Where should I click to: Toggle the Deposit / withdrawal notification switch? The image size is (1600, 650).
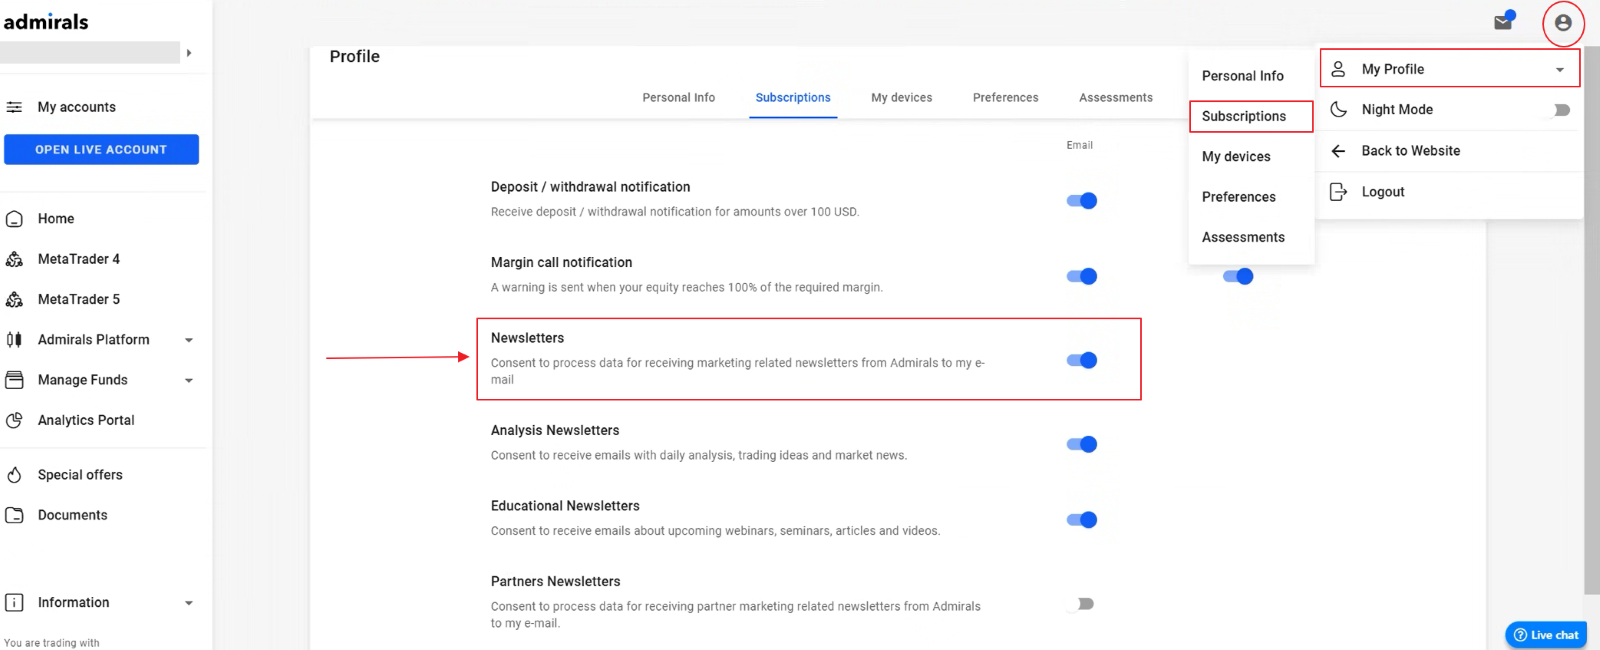1082,201
